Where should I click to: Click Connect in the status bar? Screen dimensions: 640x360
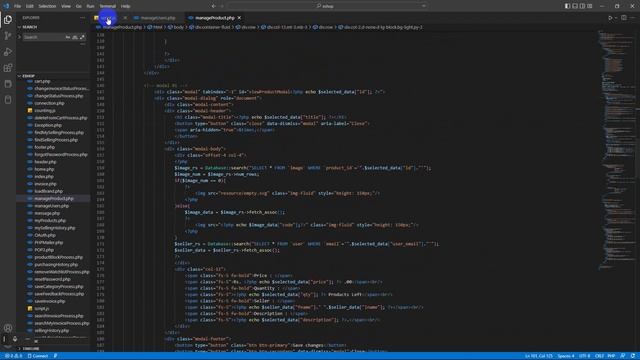(38, 356)
